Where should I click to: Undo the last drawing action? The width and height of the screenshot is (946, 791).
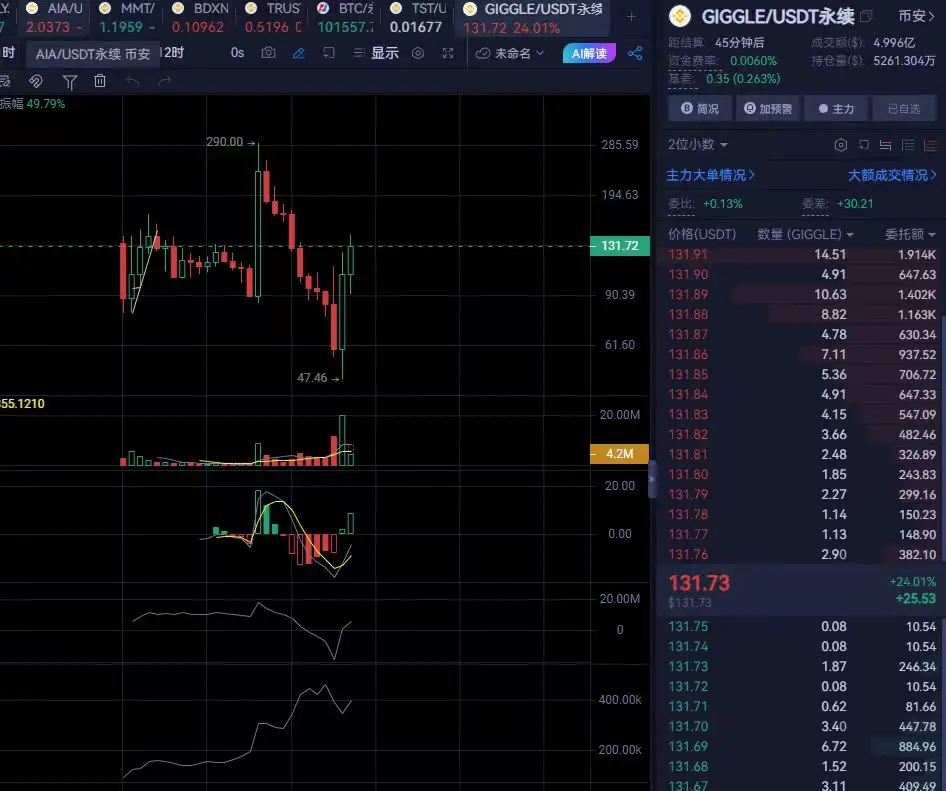[133, 81]
